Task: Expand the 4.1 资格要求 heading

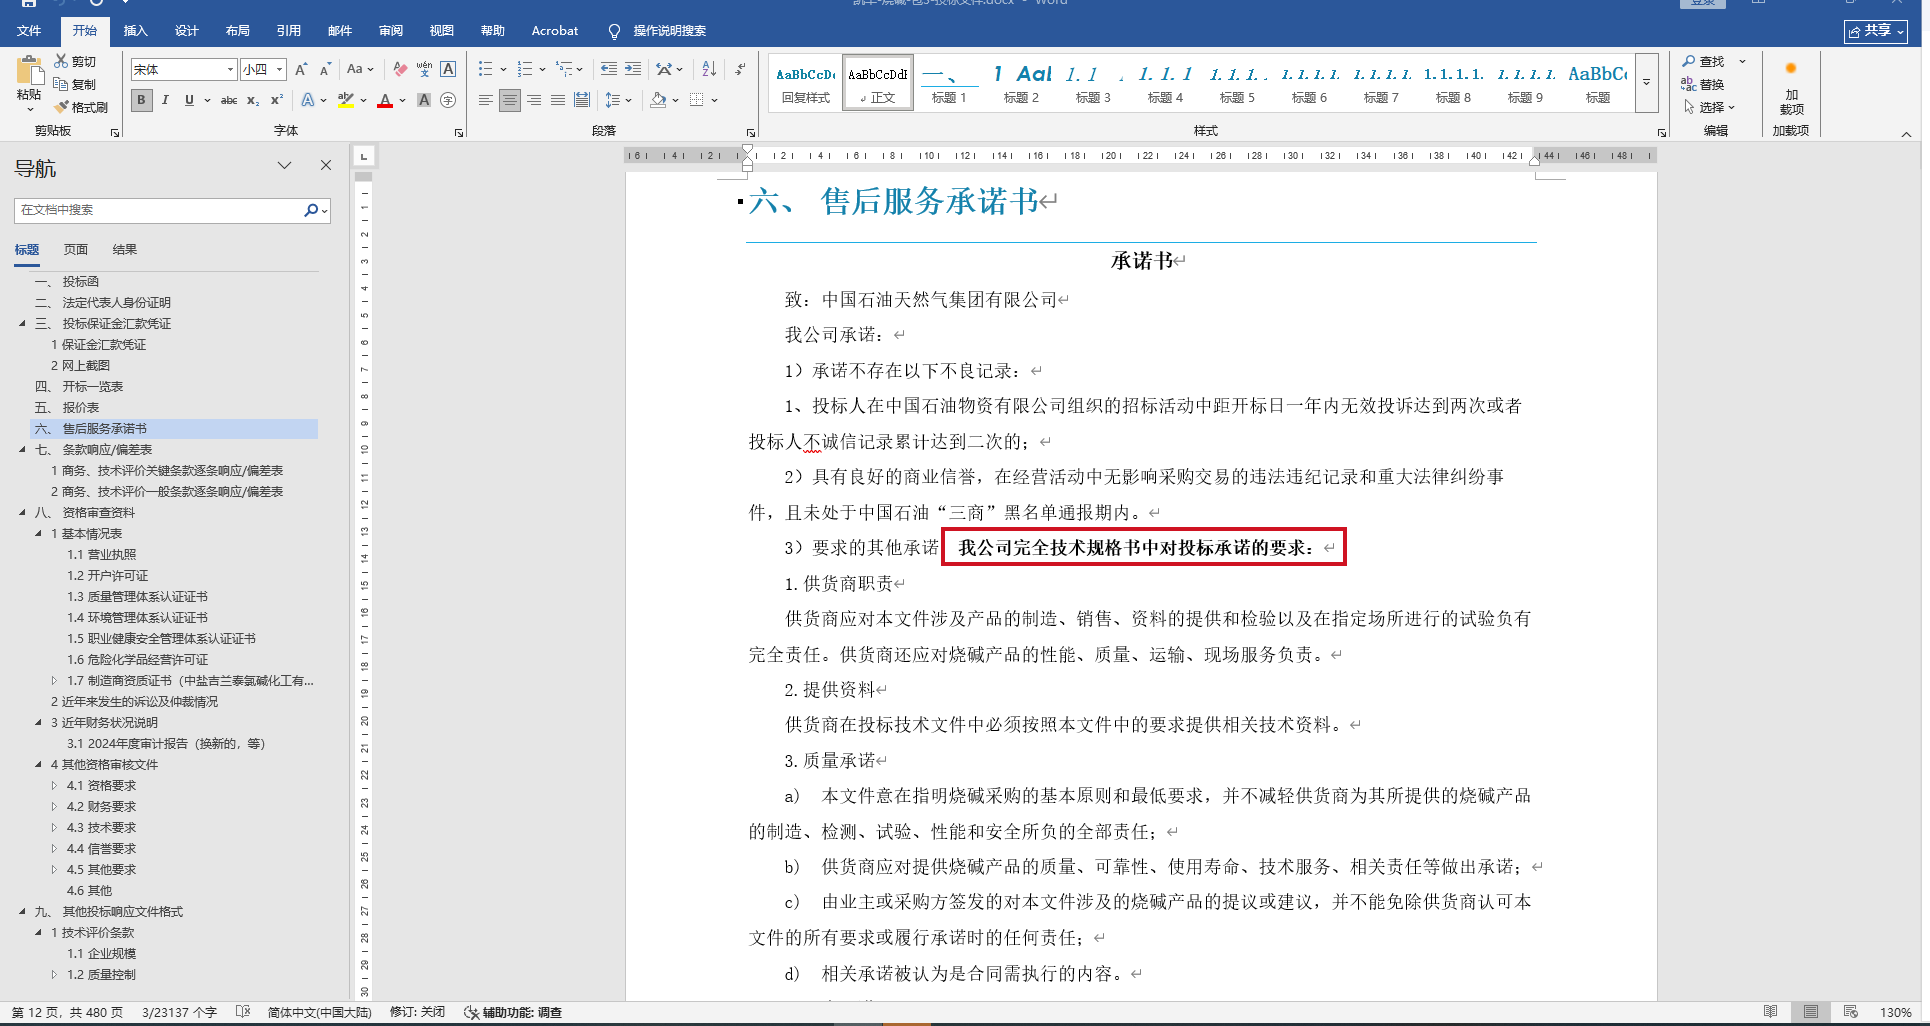Action: (55, 786)
